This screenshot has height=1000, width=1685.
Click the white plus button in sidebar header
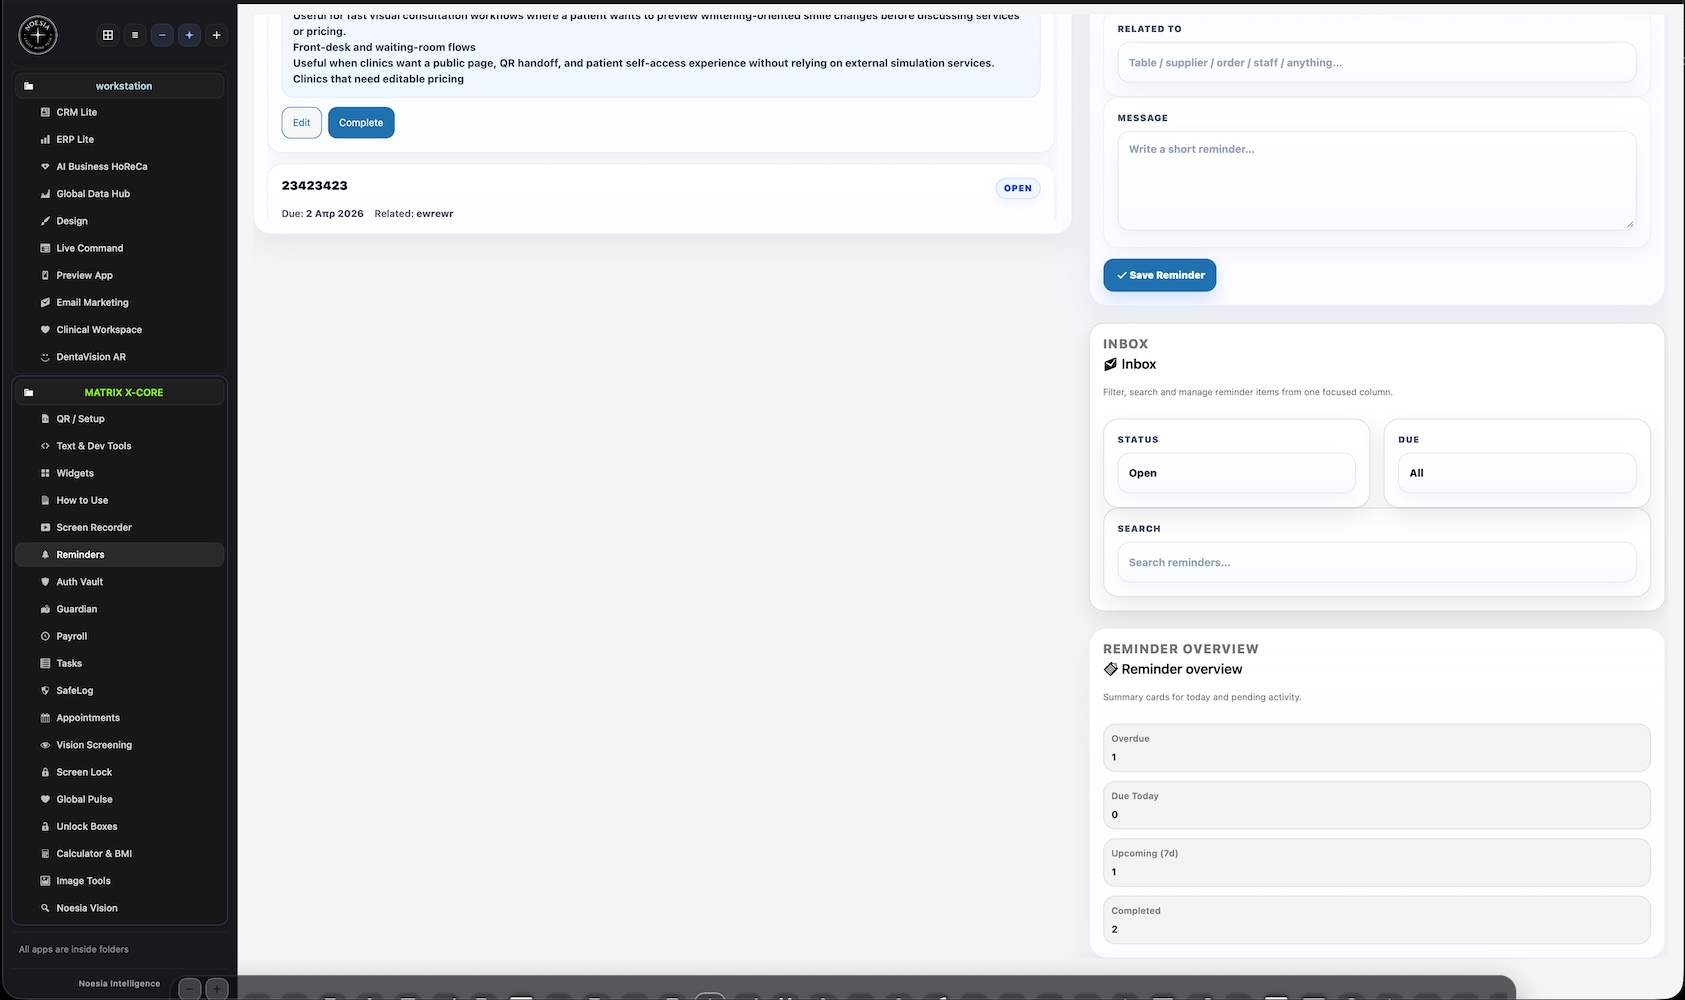pos(216,35)
